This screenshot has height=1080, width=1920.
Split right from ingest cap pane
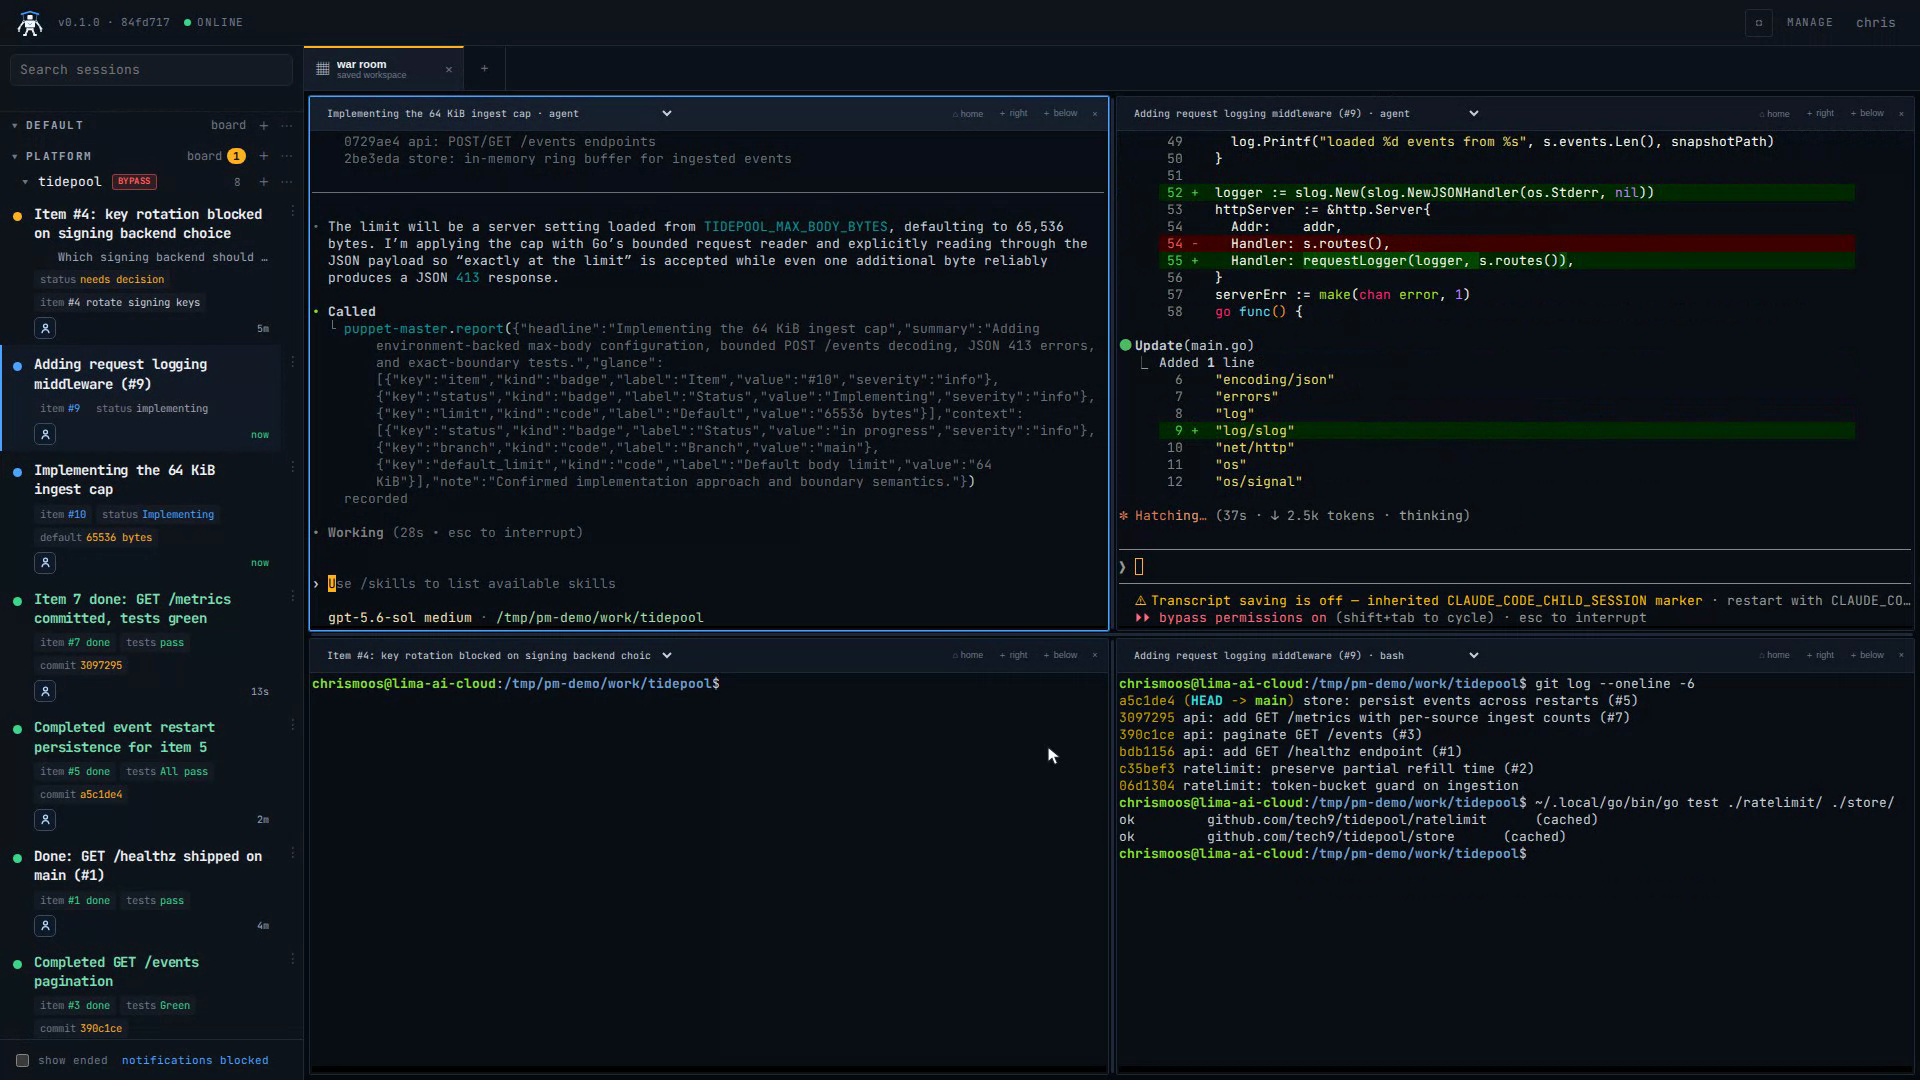pyautogui.click(x=1014, y=114)
